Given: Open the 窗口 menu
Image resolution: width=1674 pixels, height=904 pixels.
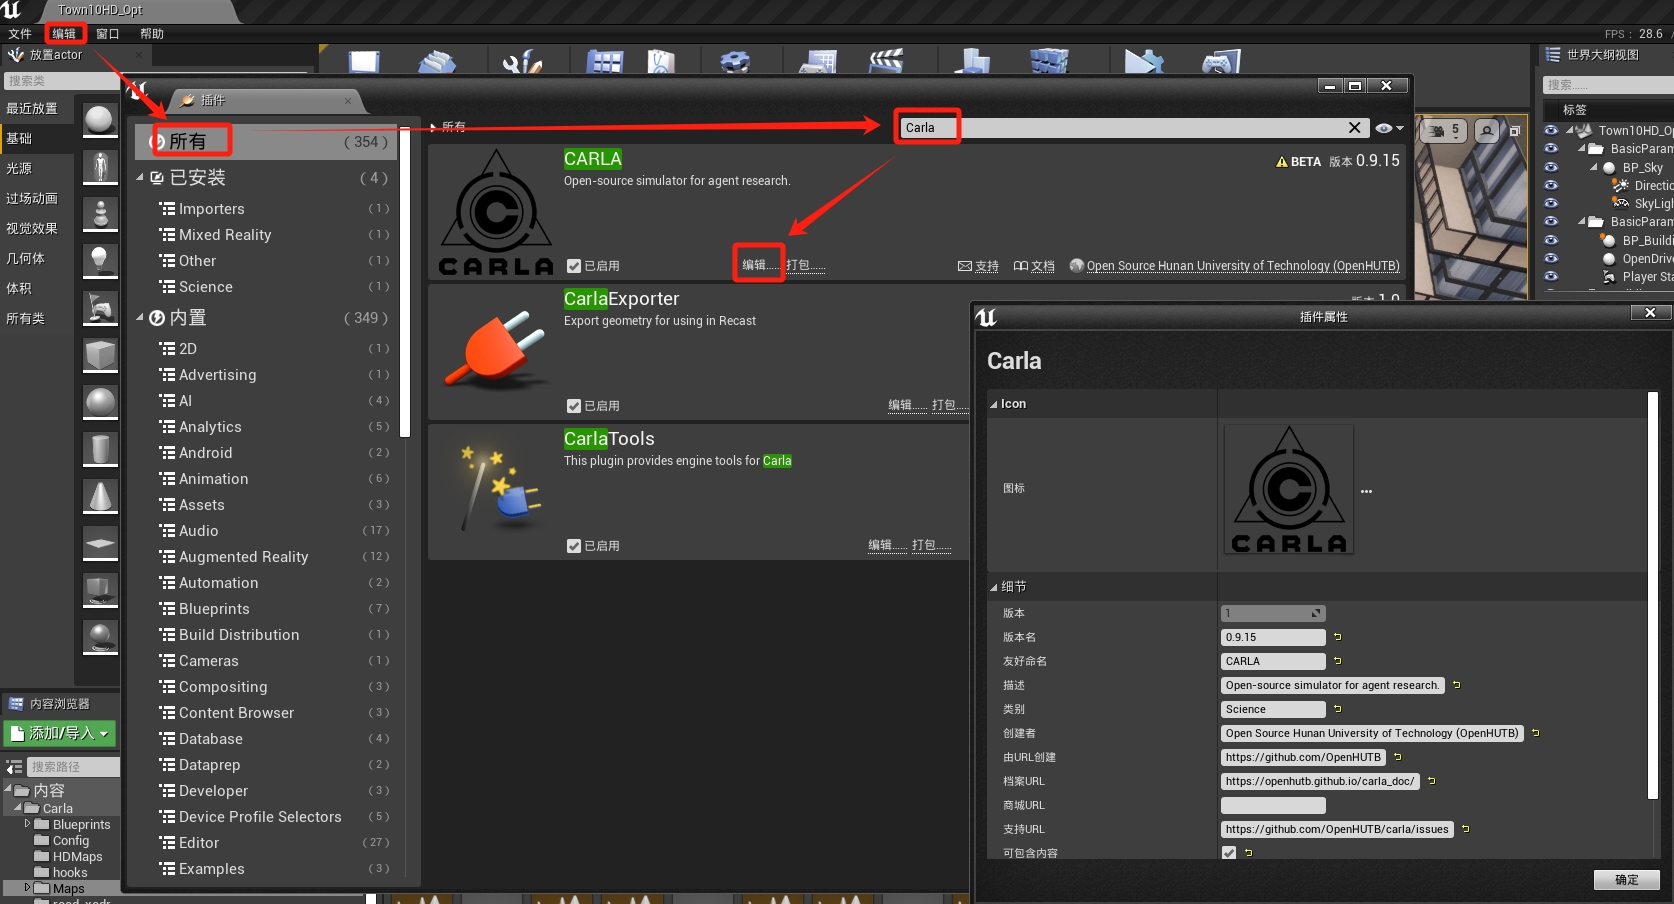Looking at the screenshot, I should [108, 34].
